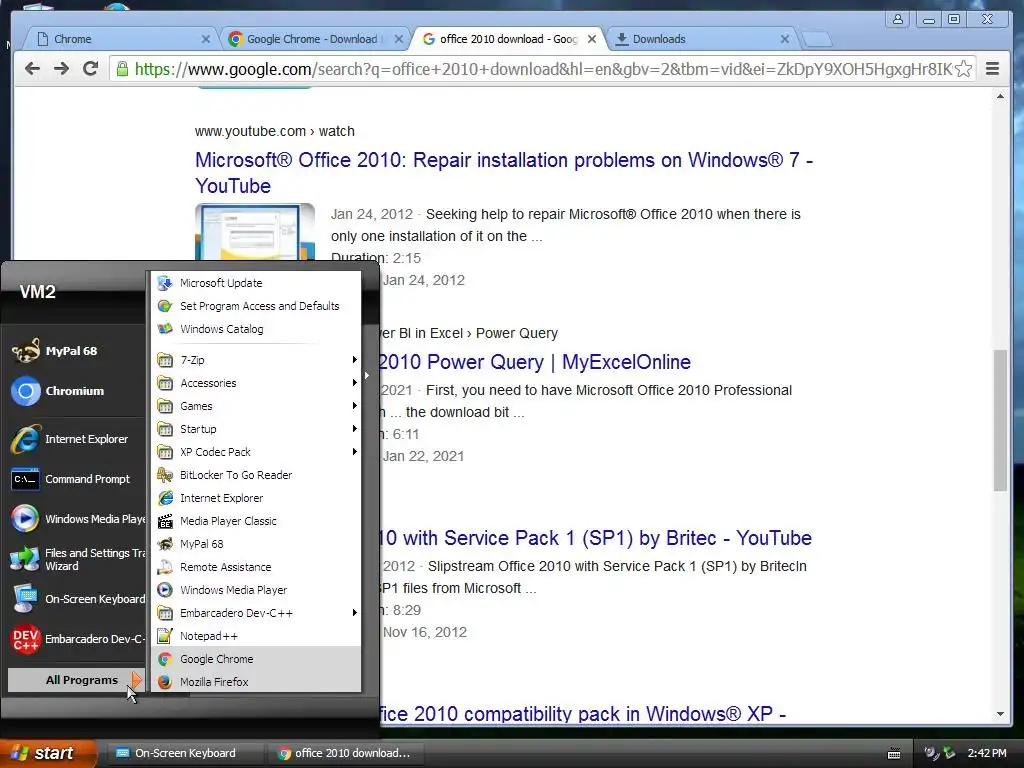Launch Mozilla Firefox from All Programs
Screen dimensions: 1024x768
pos(256,682)
